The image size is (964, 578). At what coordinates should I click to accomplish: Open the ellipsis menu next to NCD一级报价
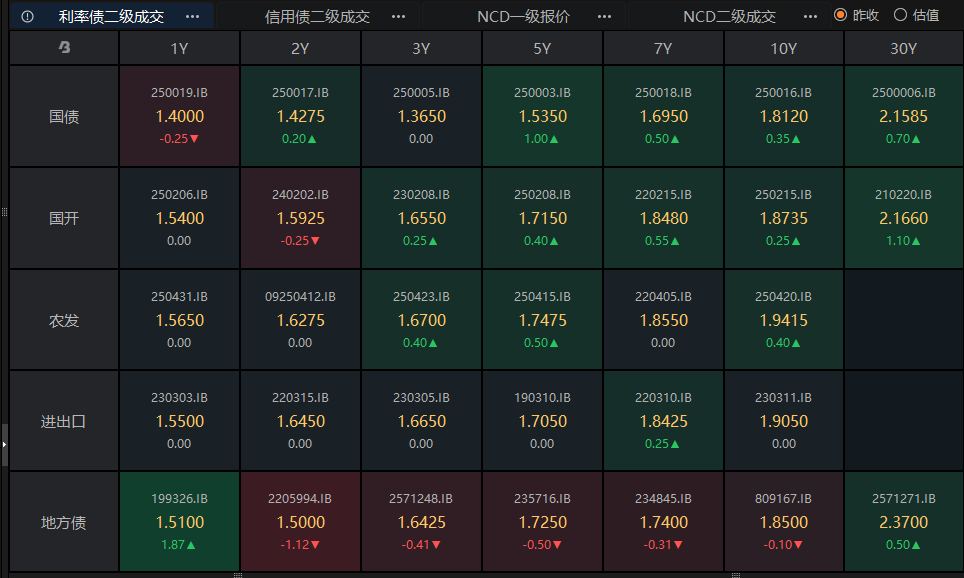604,16
